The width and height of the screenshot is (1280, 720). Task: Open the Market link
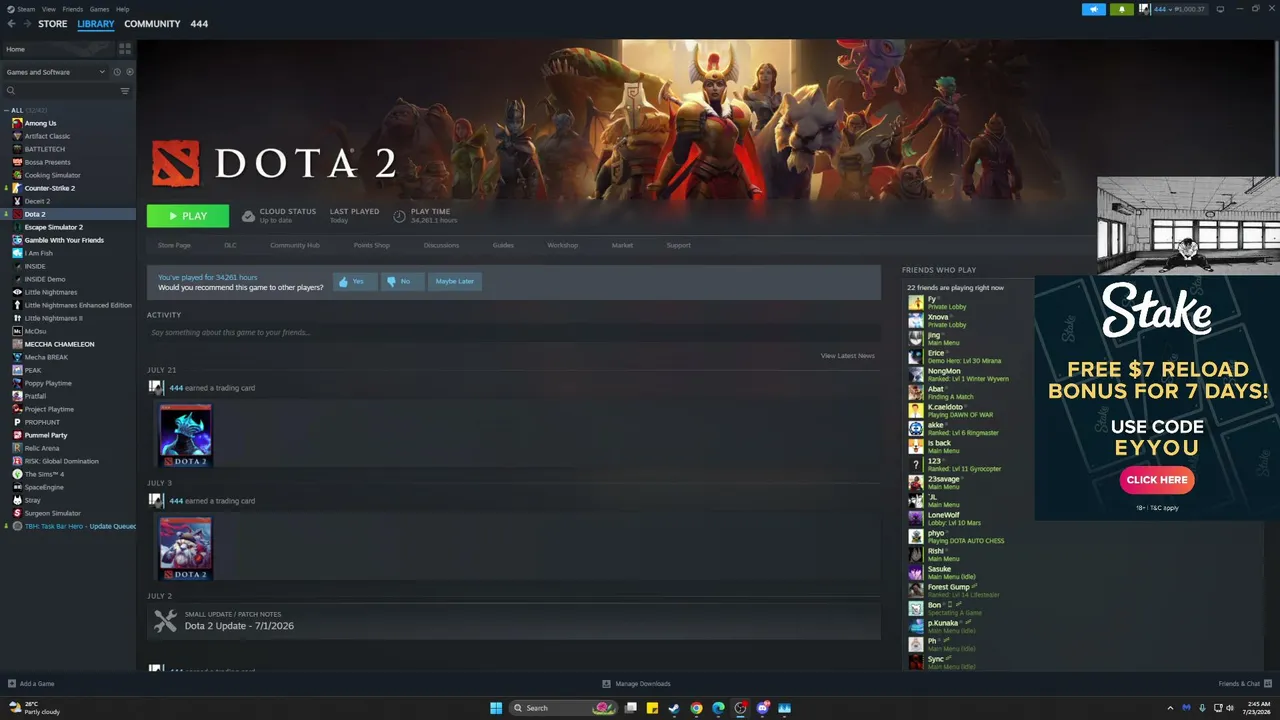[x=622, y=245]
